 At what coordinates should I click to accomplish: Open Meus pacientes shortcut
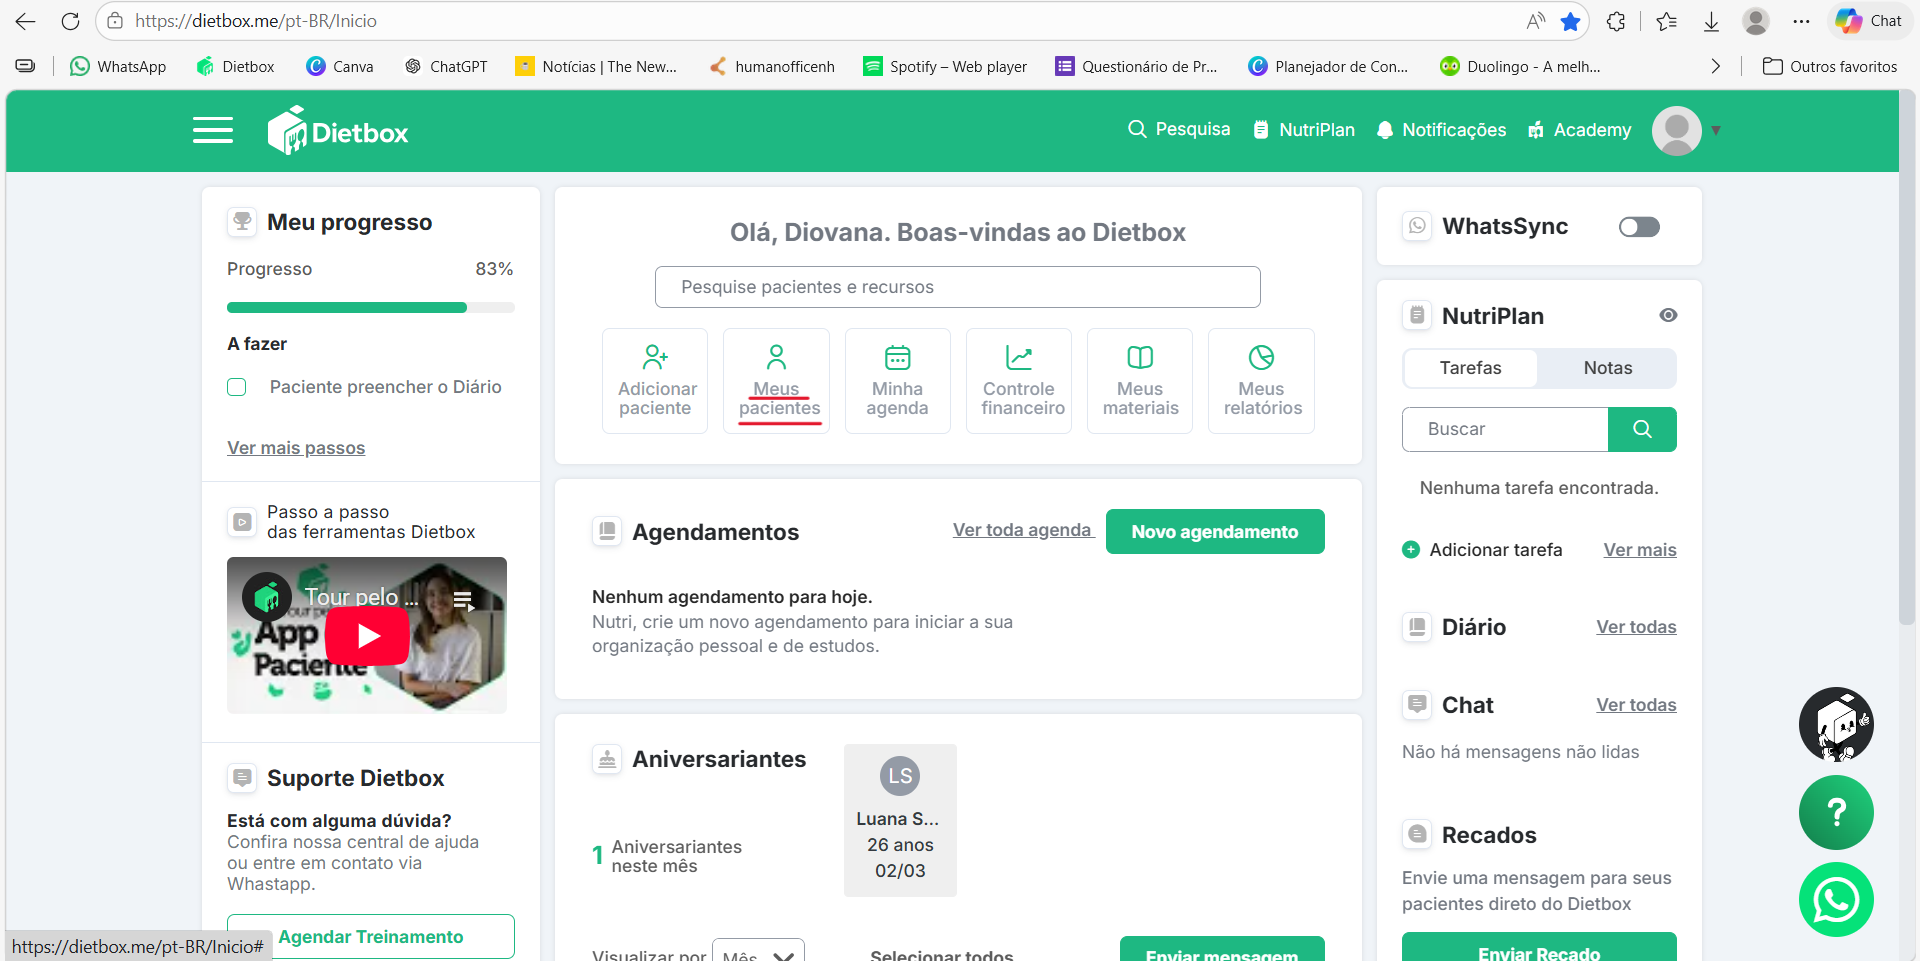pos(777,381)
